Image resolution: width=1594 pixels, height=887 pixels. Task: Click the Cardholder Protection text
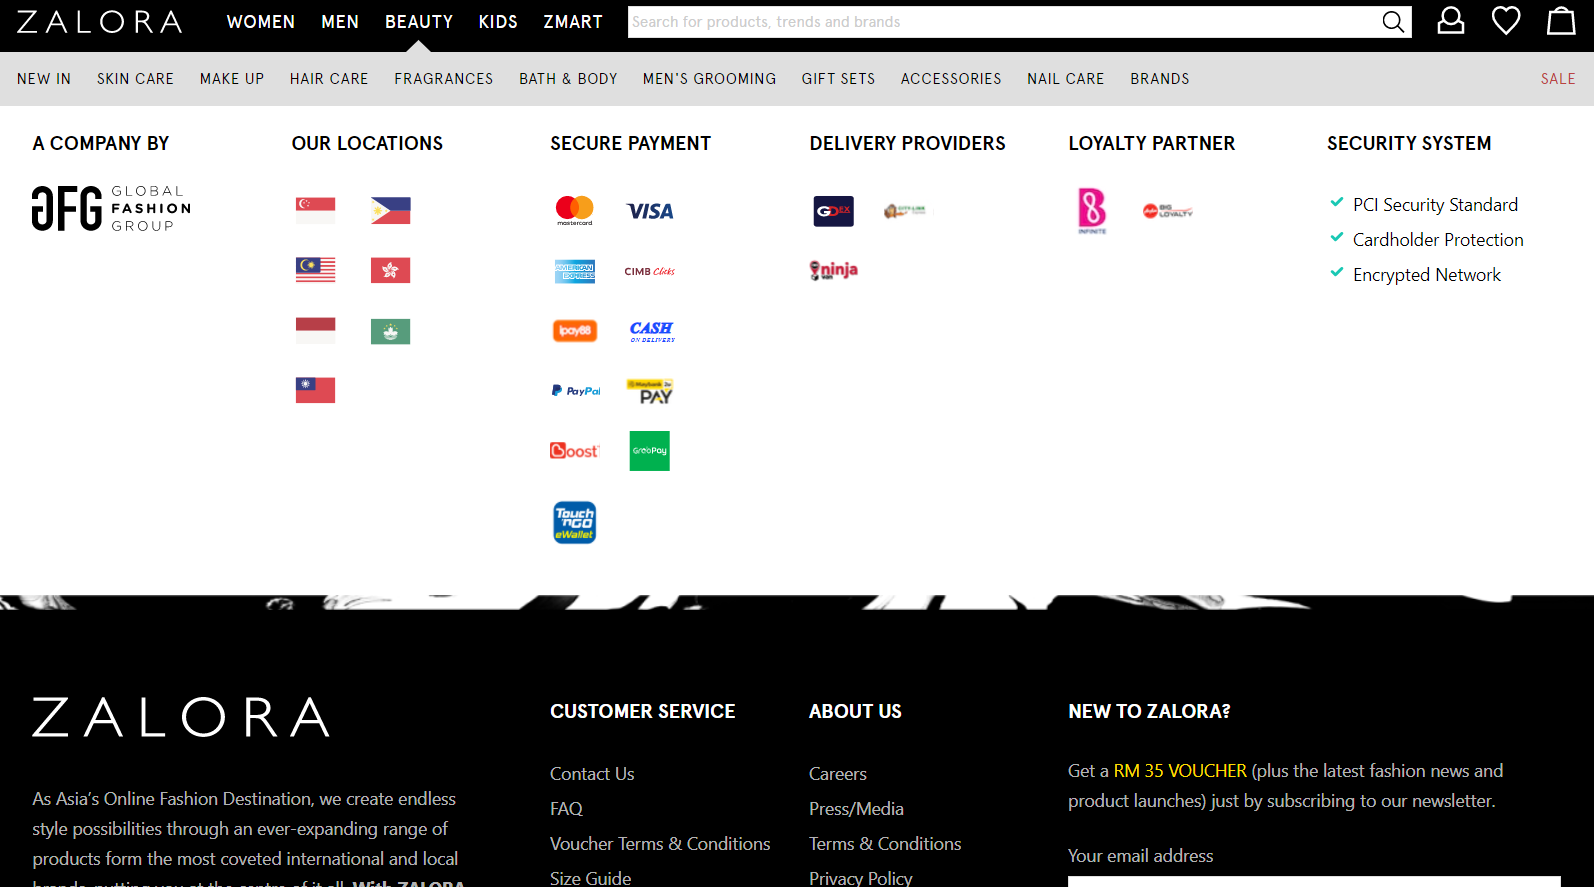coord(1438,240)
